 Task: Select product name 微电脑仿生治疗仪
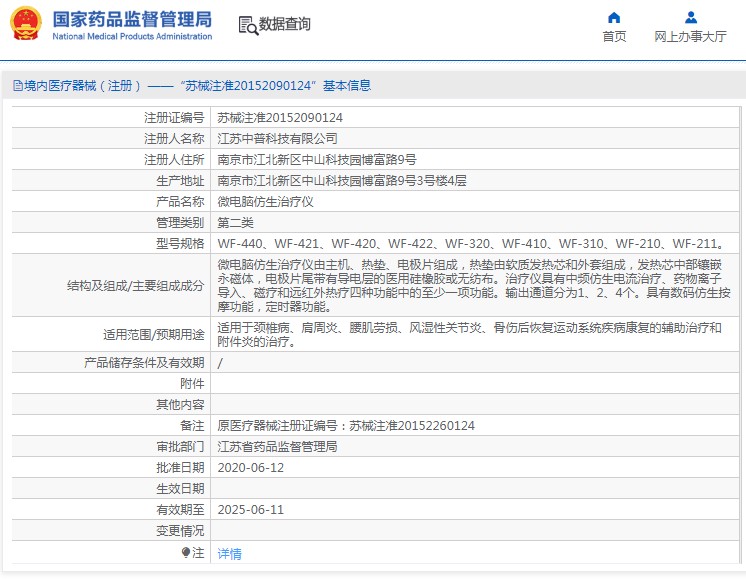point(265,201)
